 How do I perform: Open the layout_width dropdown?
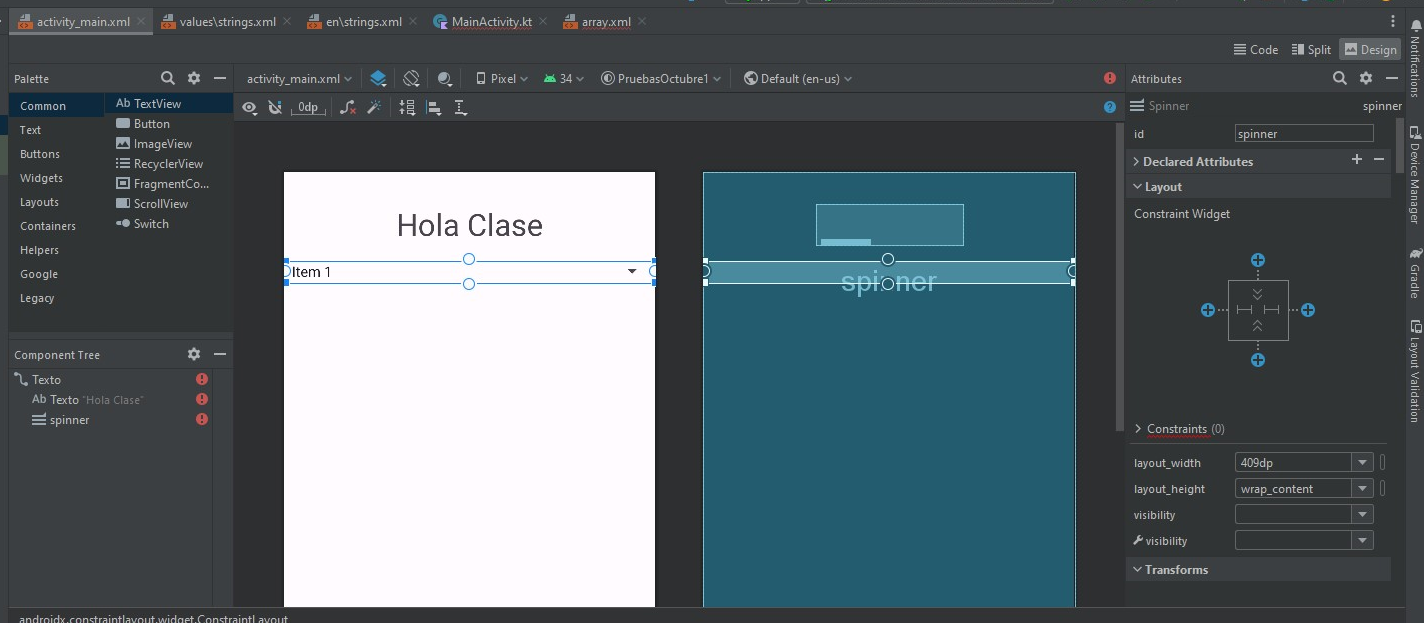(x=1361, y=463)
